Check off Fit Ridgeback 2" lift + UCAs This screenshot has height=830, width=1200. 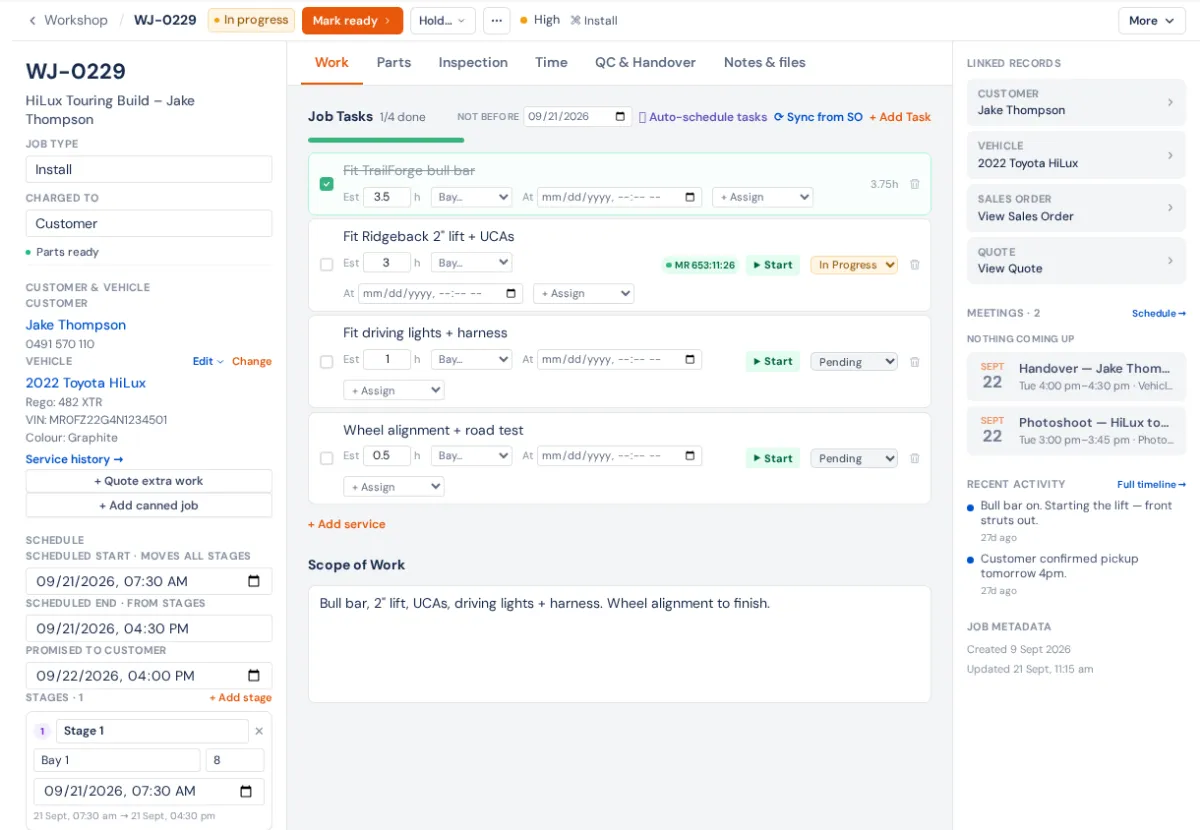click(x=326, y=265)
